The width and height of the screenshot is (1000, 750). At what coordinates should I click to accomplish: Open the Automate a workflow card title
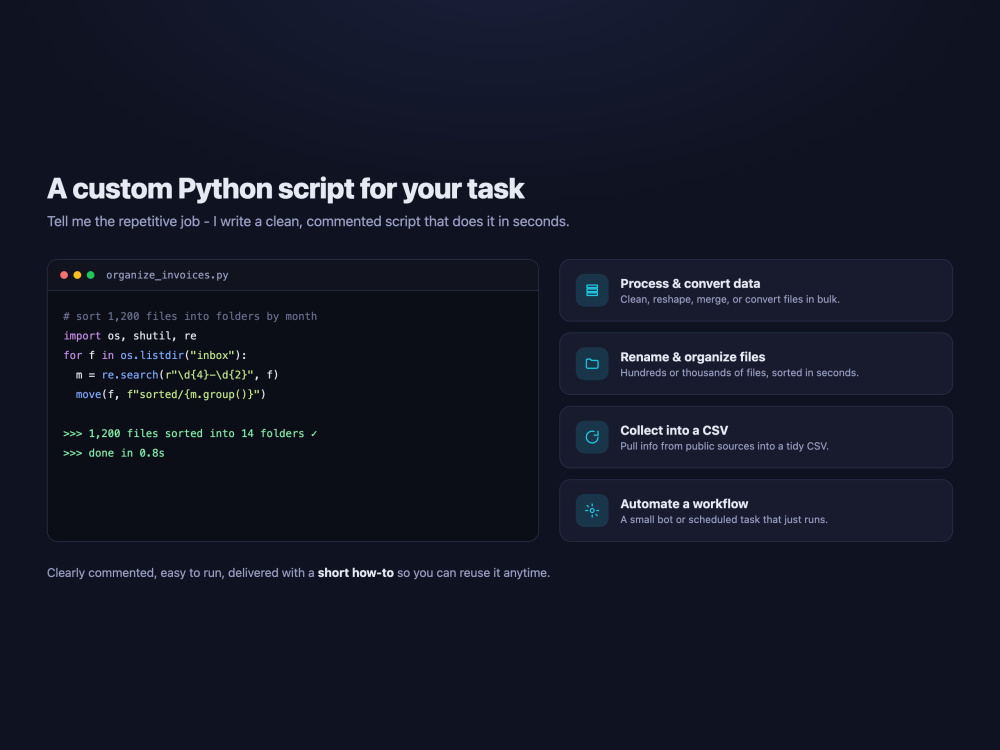tap(684, 503)
